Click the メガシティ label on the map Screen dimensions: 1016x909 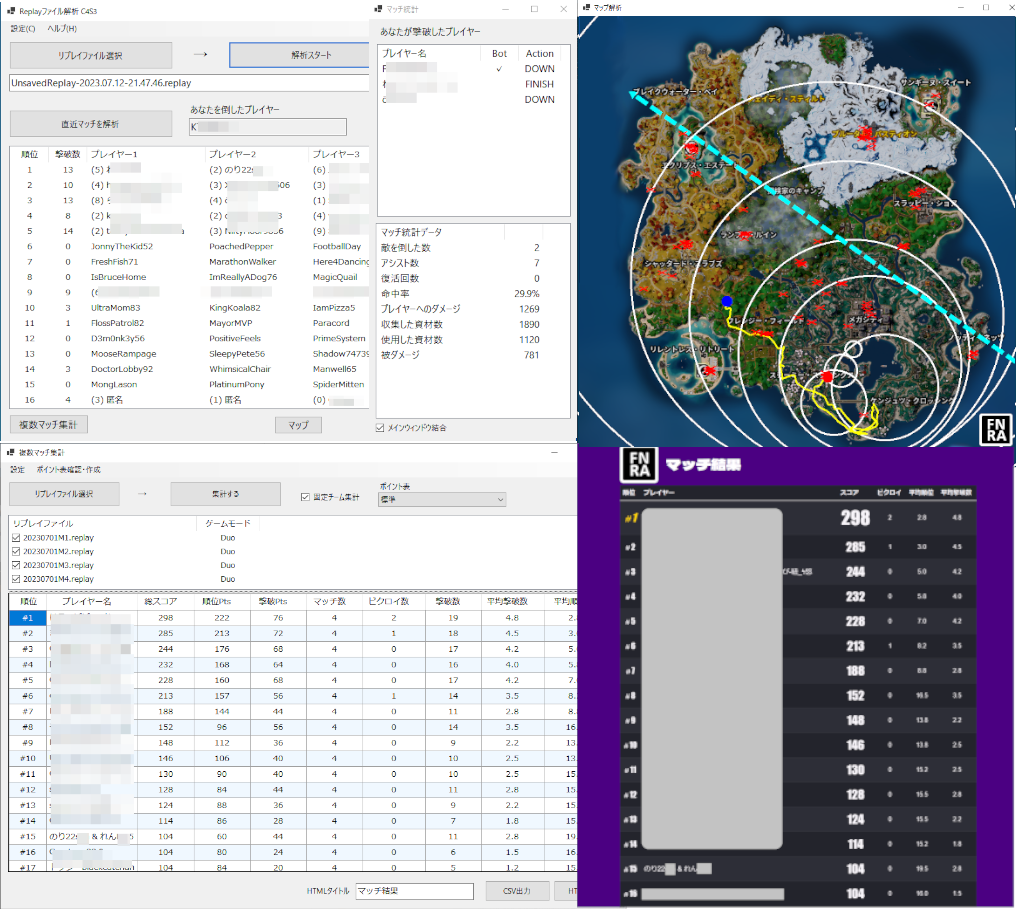(x=865, y=320)
